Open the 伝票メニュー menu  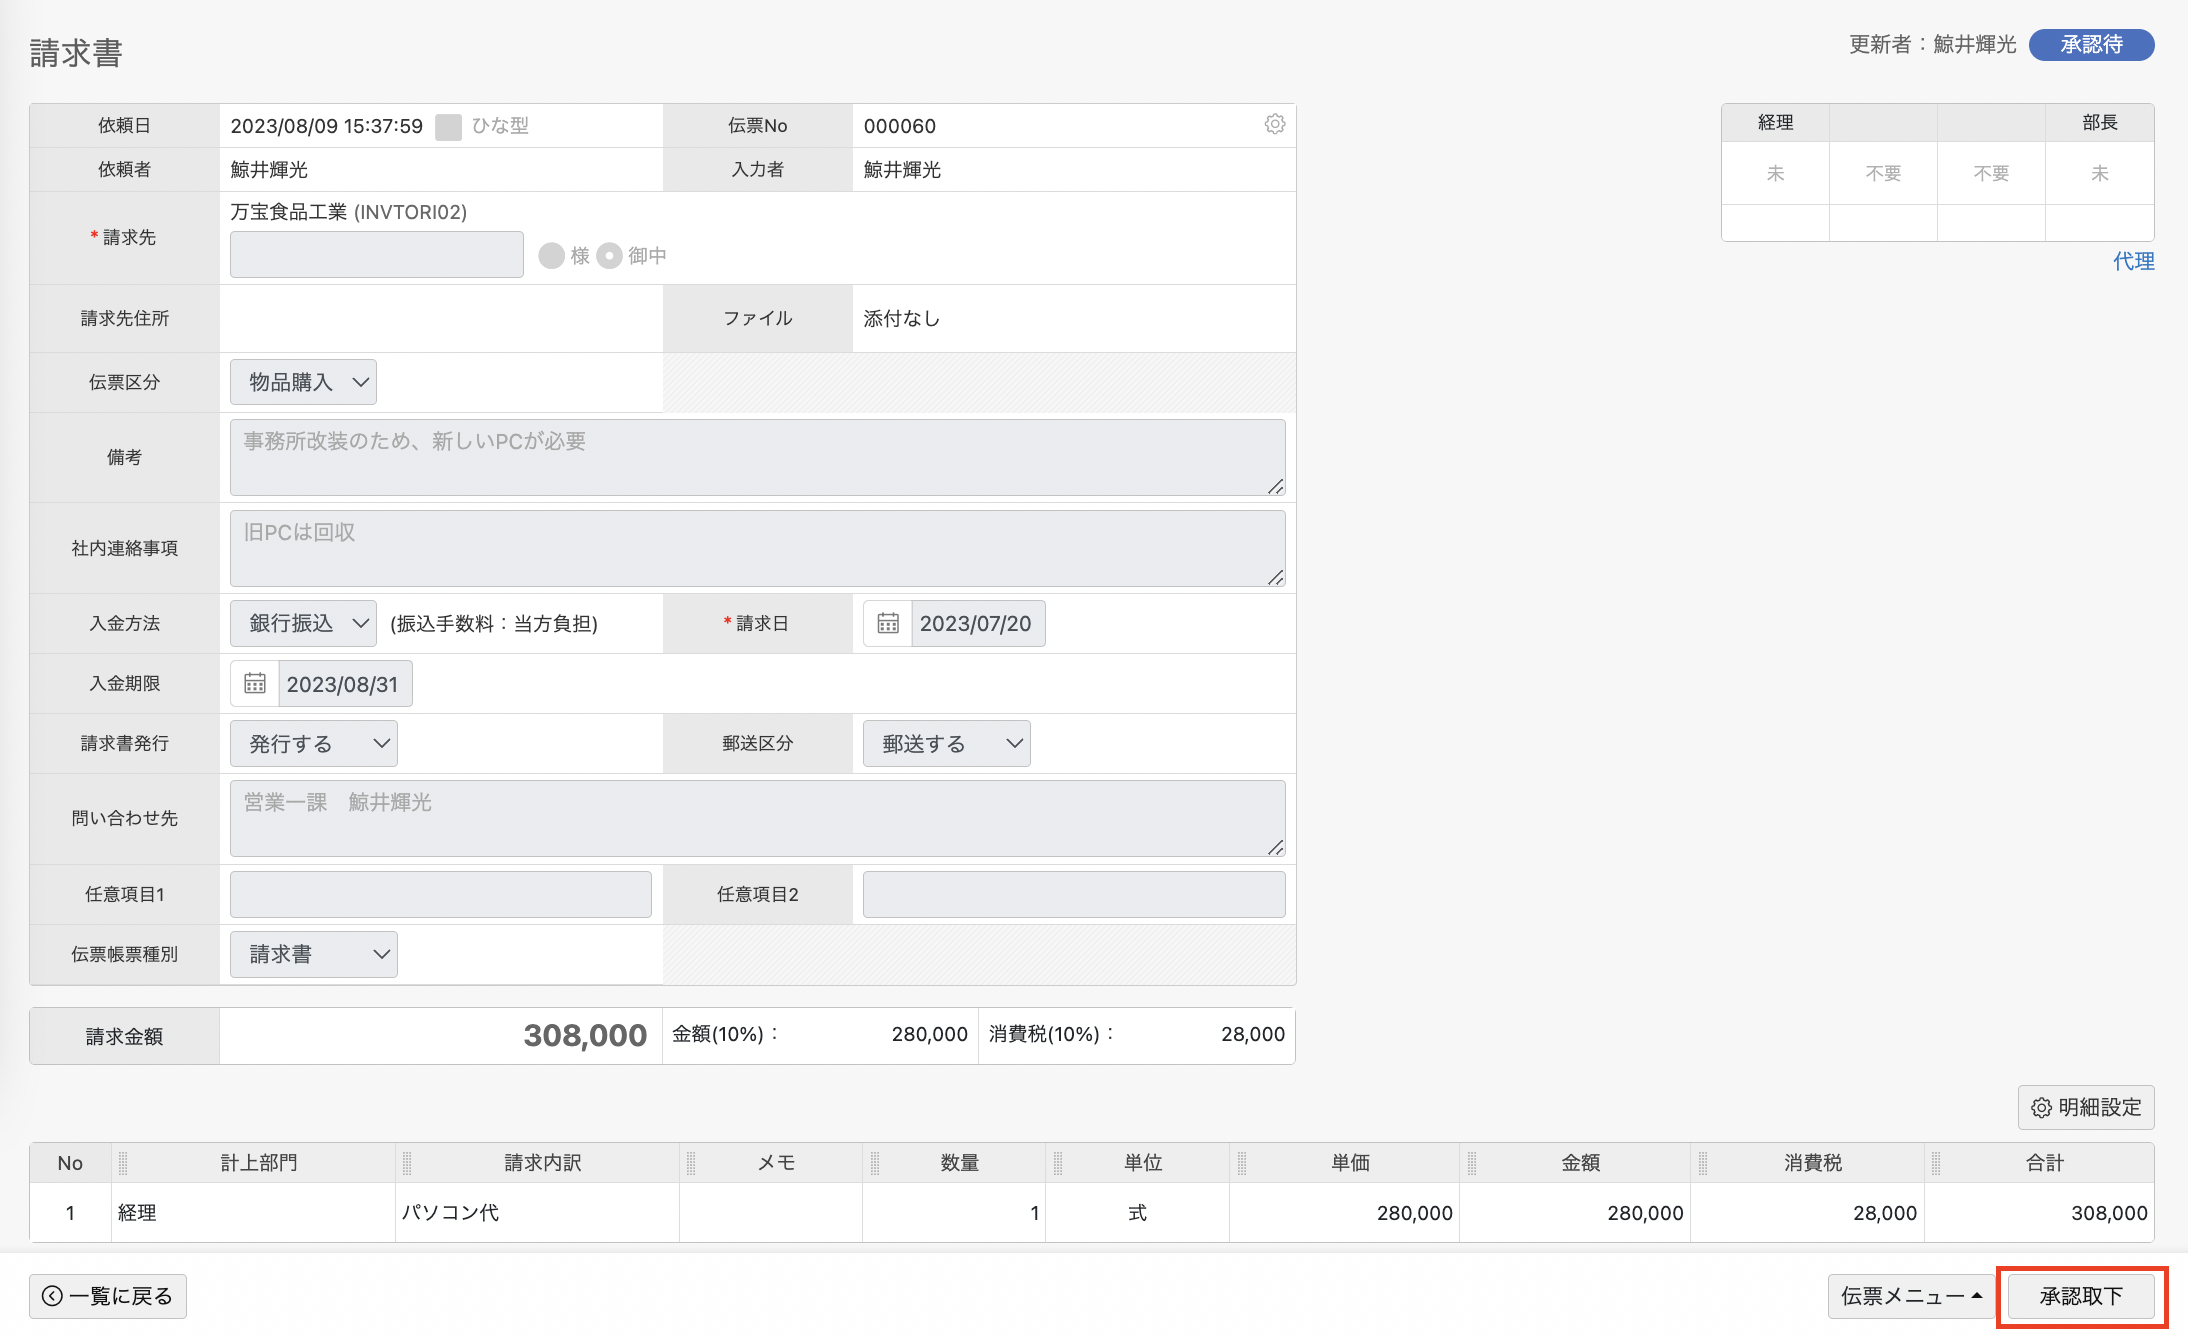[x=1911, y=1296]
